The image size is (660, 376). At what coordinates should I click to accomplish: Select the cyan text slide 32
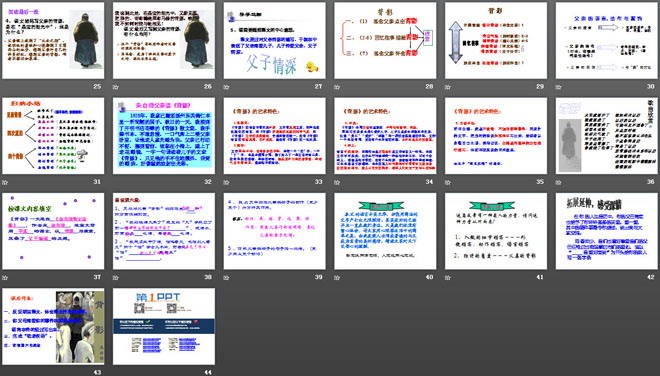(164, 136)
